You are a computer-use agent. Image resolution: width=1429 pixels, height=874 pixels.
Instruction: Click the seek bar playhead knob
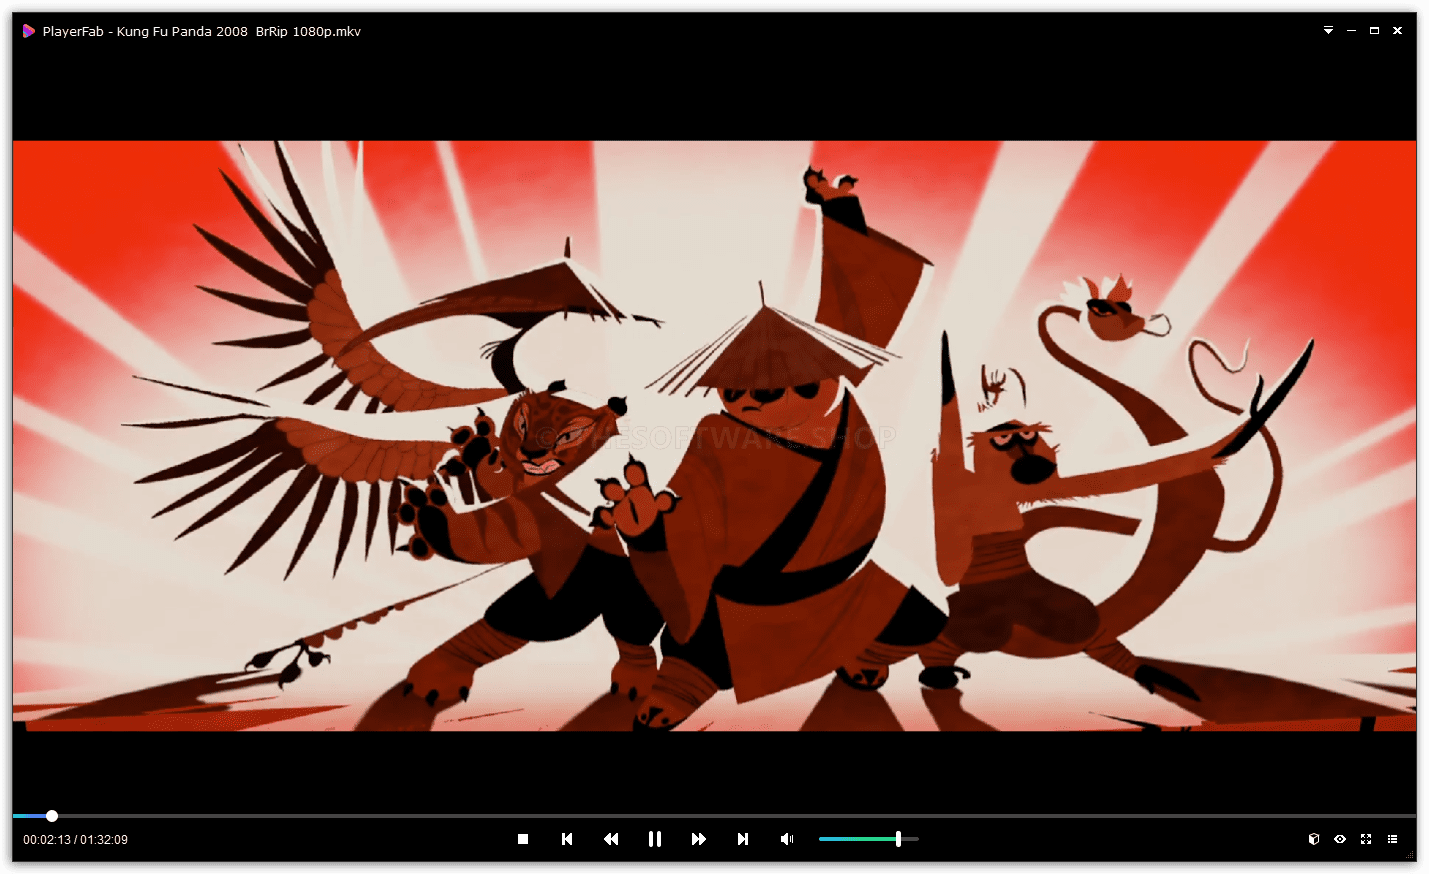[x=52, y=816]
